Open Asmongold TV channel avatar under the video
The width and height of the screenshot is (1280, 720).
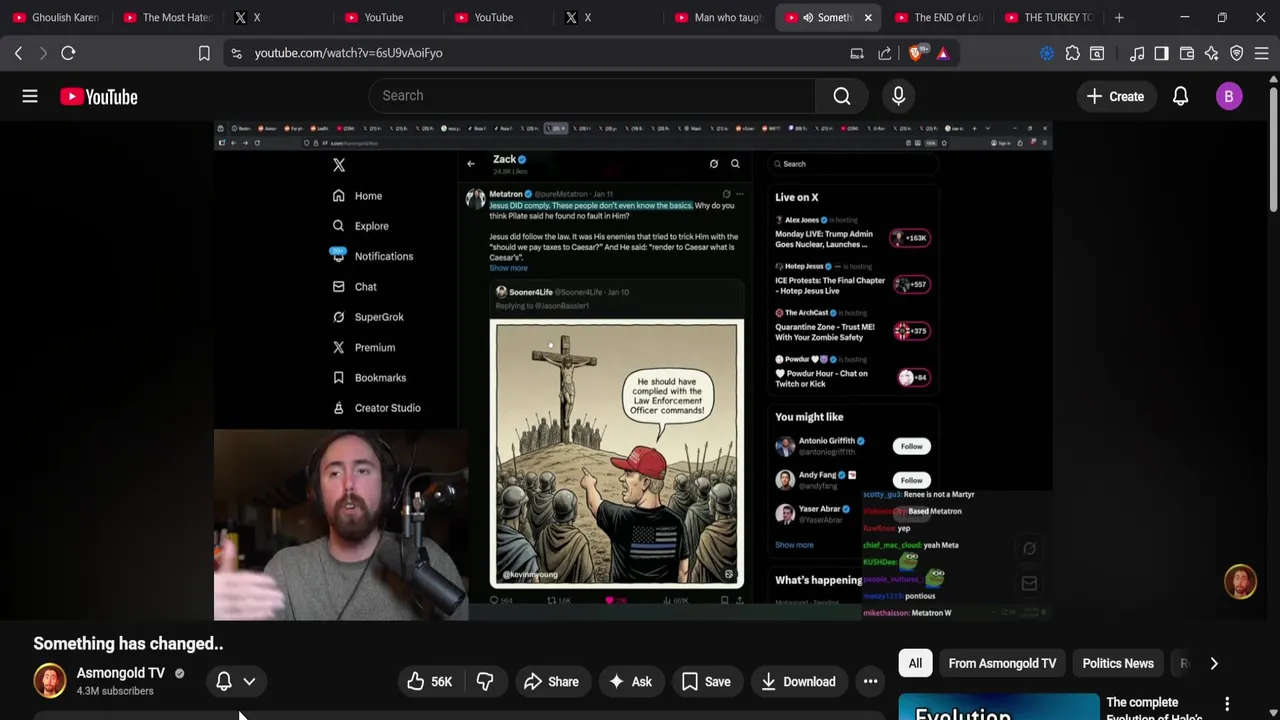[50, 681]
